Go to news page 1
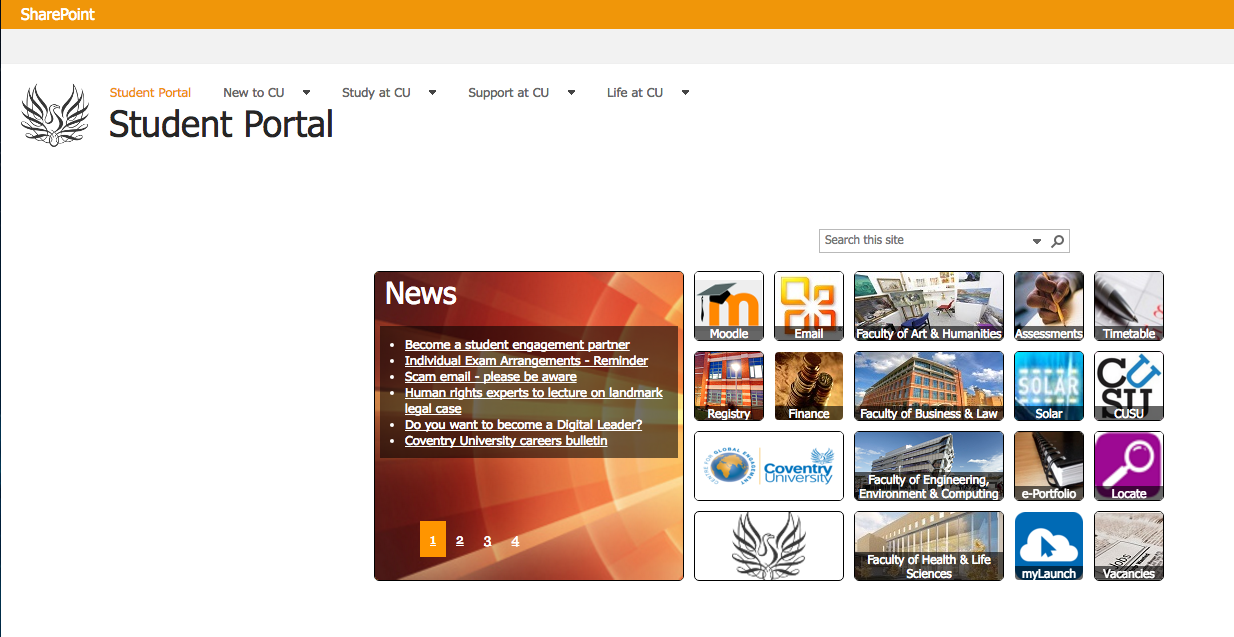The height and width of the screenshot is (637, 1234). [x=433, y=539]
